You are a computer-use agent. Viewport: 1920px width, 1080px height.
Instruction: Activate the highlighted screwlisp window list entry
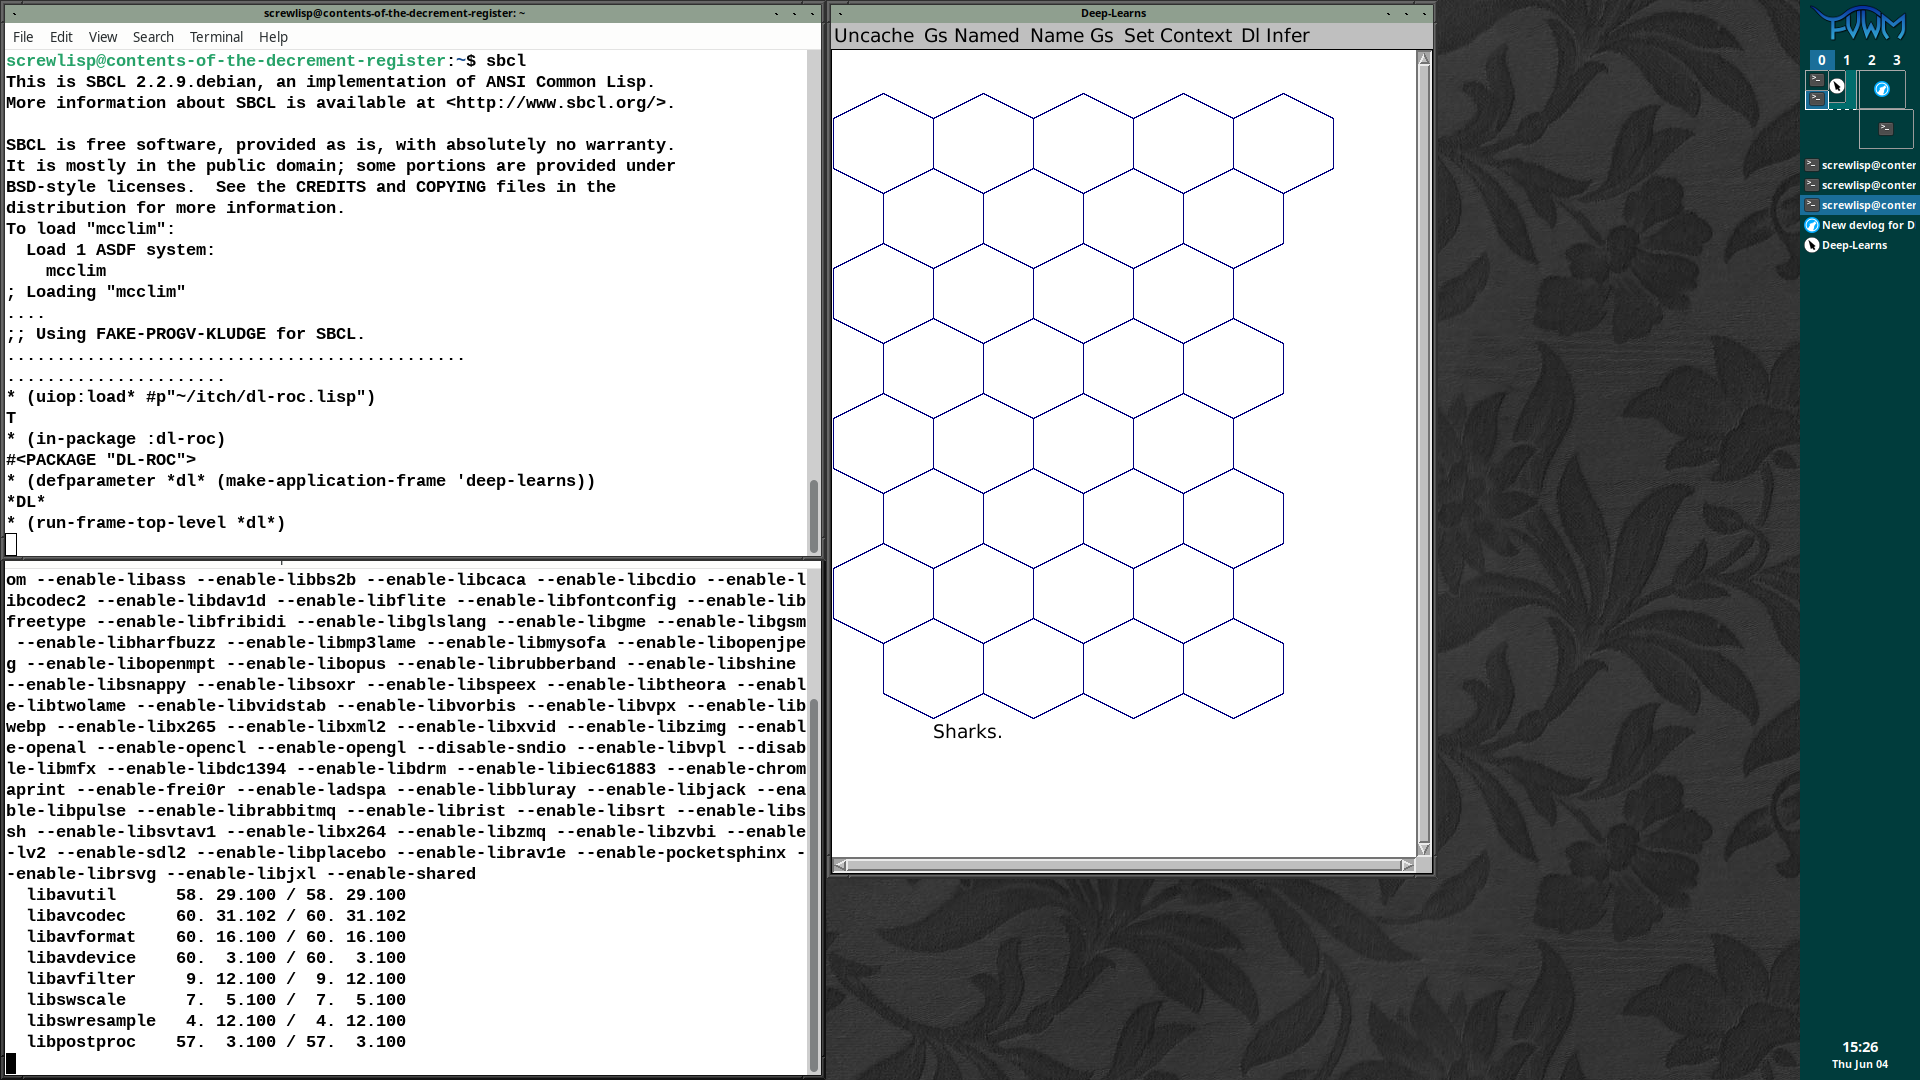1860,205
